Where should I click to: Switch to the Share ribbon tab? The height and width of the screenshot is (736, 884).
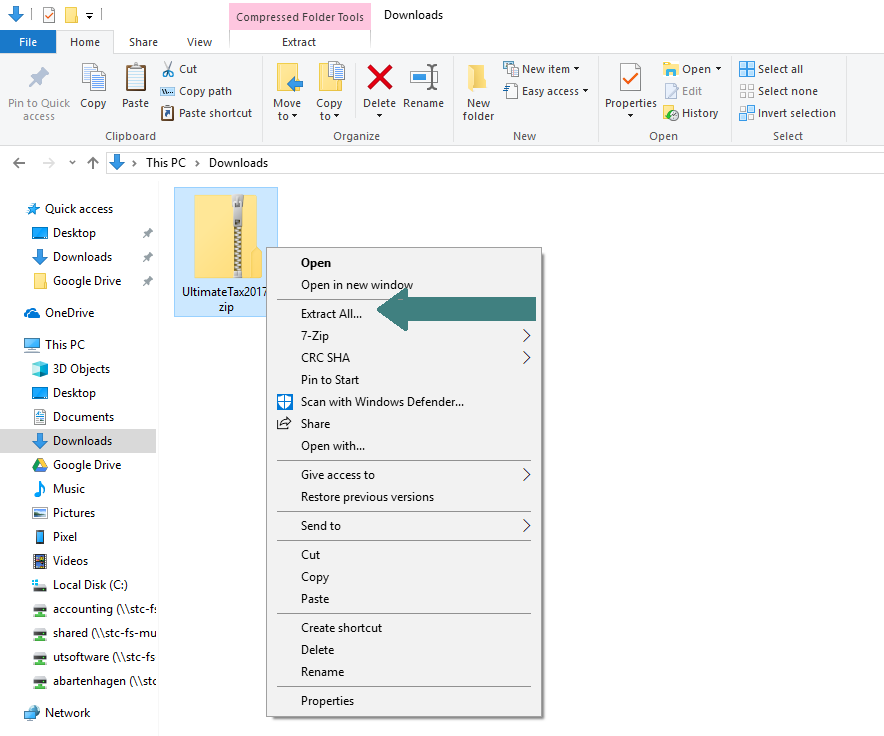[143, 42]
